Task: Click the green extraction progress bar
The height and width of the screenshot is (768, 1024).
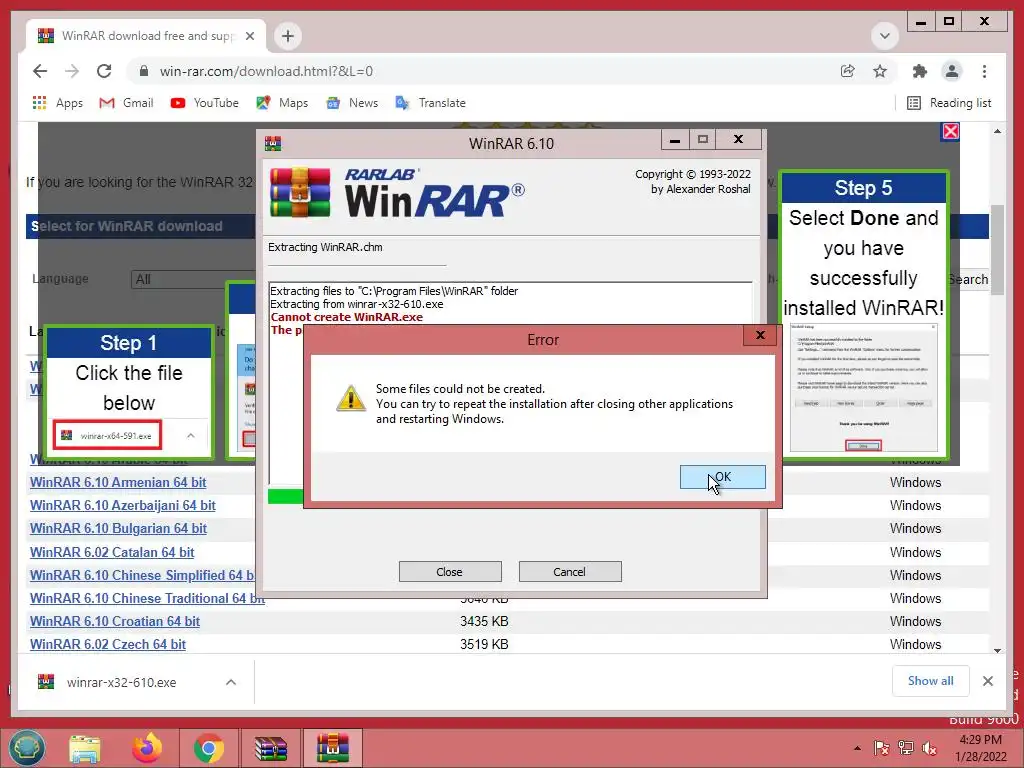Action: [x=285, y=496]
